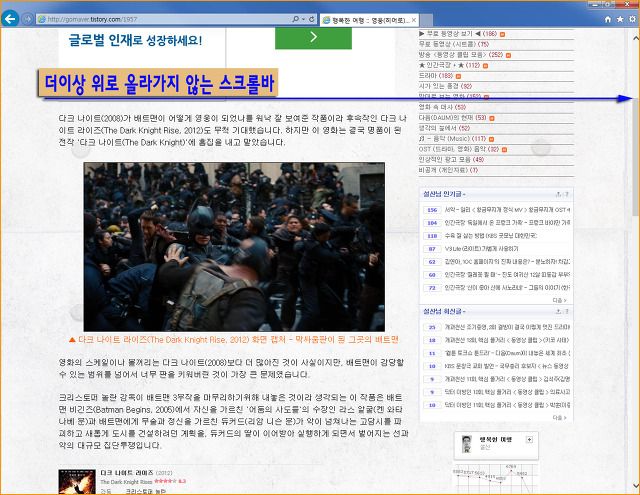The height and width of the screenshot is (495, 640).
Task: Open the 무료 동영상 보기 (186) category
Action: [458, 34]
